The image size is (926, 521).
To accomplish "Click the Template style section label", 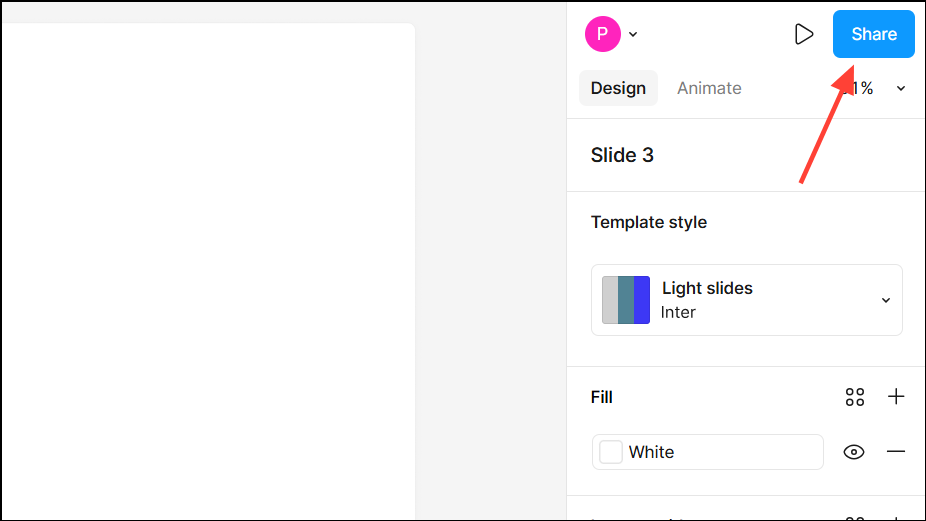I will coord(649,222).
